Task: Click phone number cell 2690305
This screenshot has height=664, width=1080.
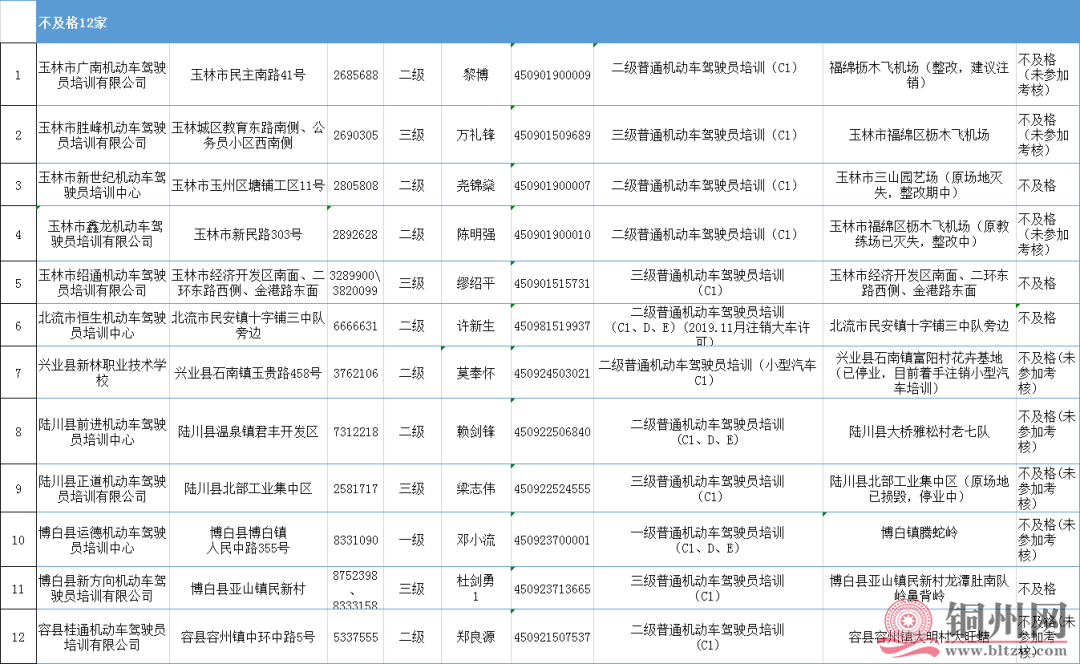Action: pyautogui.click(x=355, y=135)
